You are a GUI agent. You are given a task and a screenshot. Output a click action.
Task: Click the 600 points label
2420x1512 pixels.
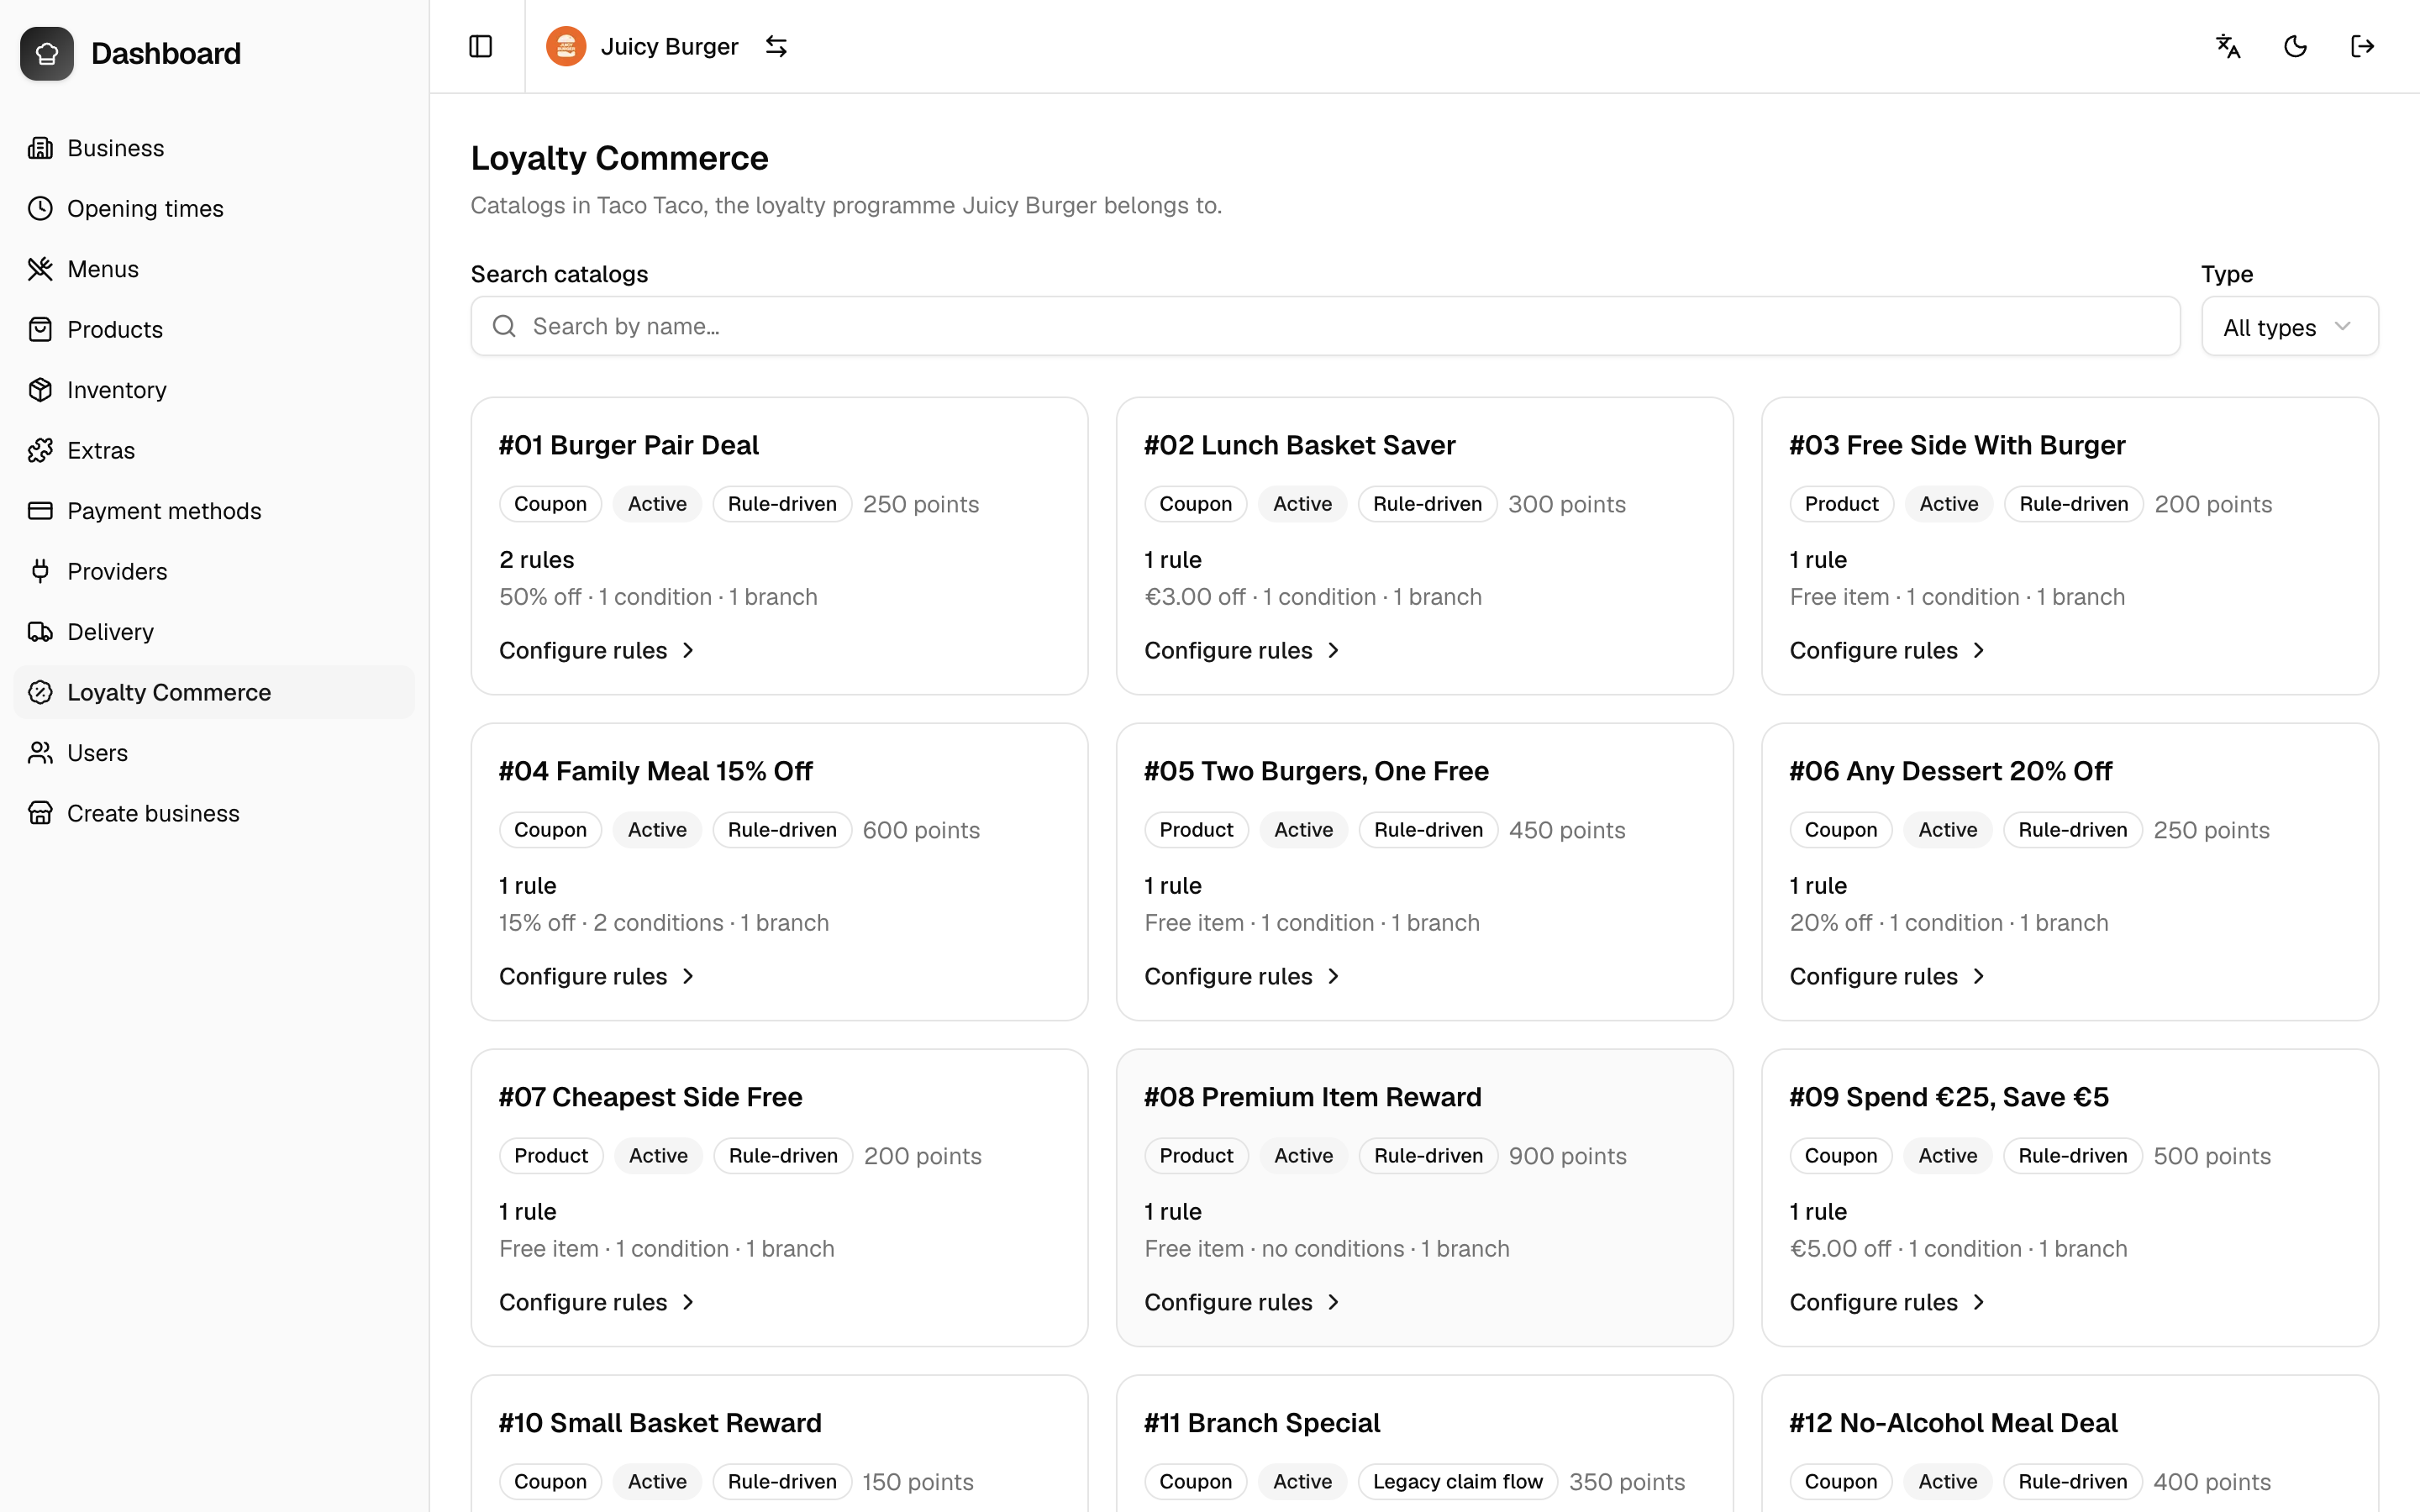[x=921, y=830]
